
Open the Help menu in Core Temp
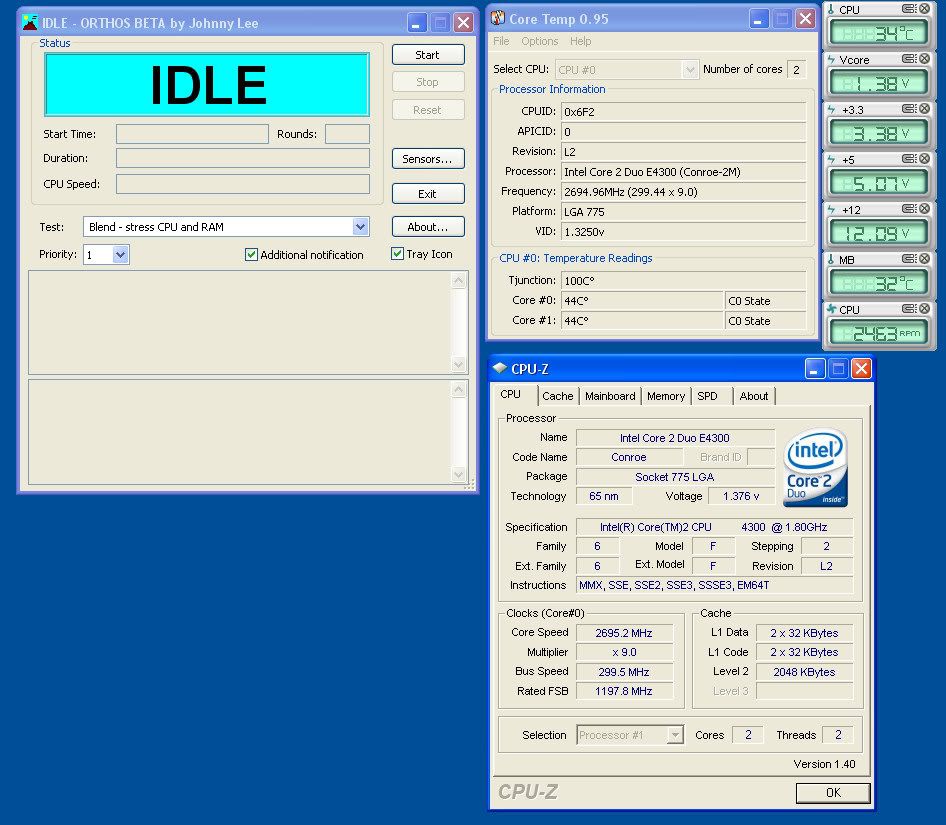pos(580,41)
